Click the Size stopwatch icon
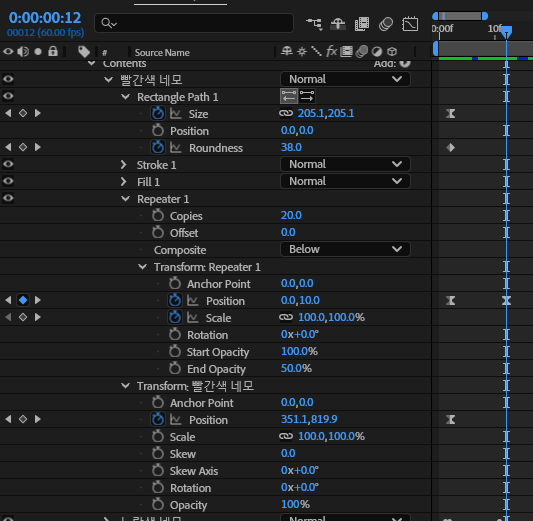 tap(158, 113)
